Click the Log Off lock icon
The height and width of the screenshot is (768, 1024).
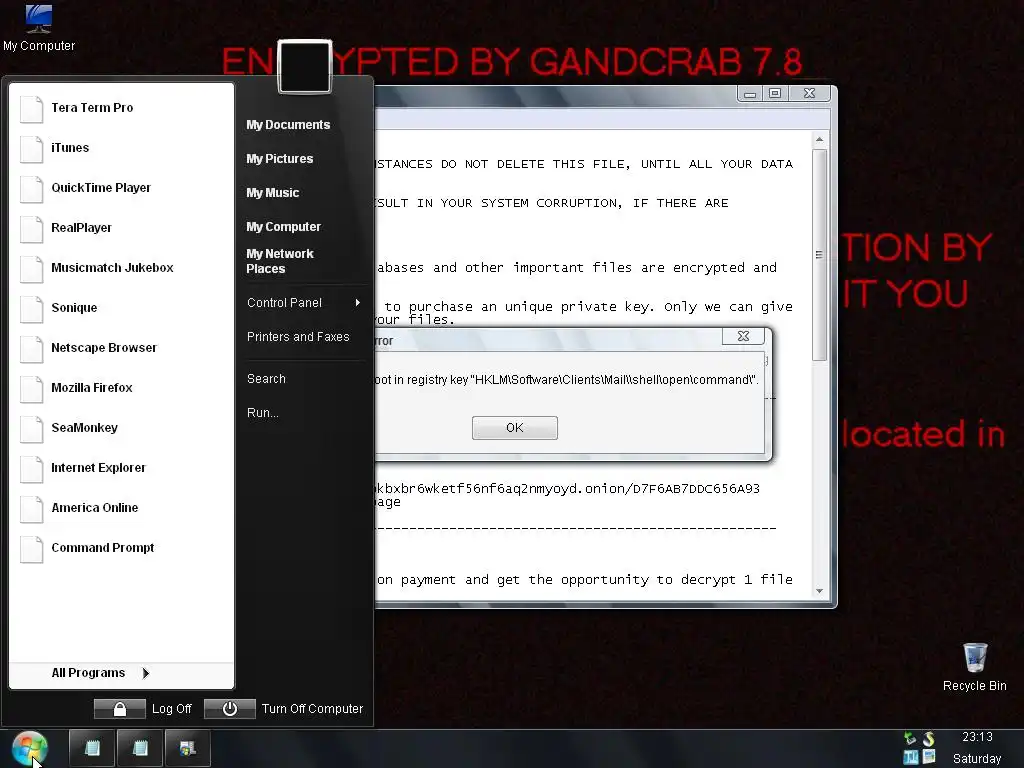pos(120,709)
